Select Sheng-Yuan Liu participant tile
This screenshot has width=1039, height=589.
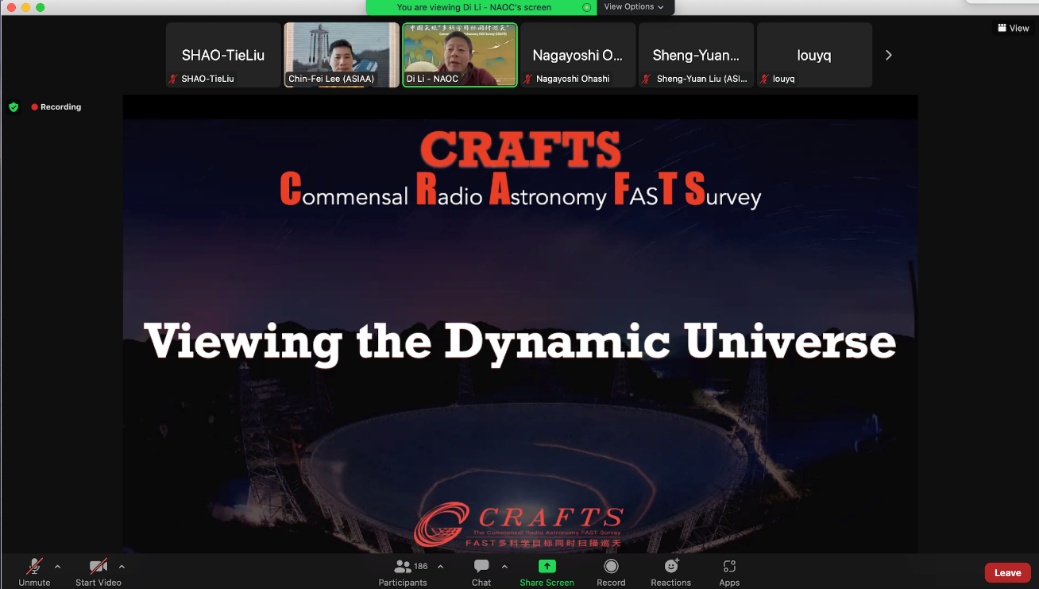(x=696, y=55)
